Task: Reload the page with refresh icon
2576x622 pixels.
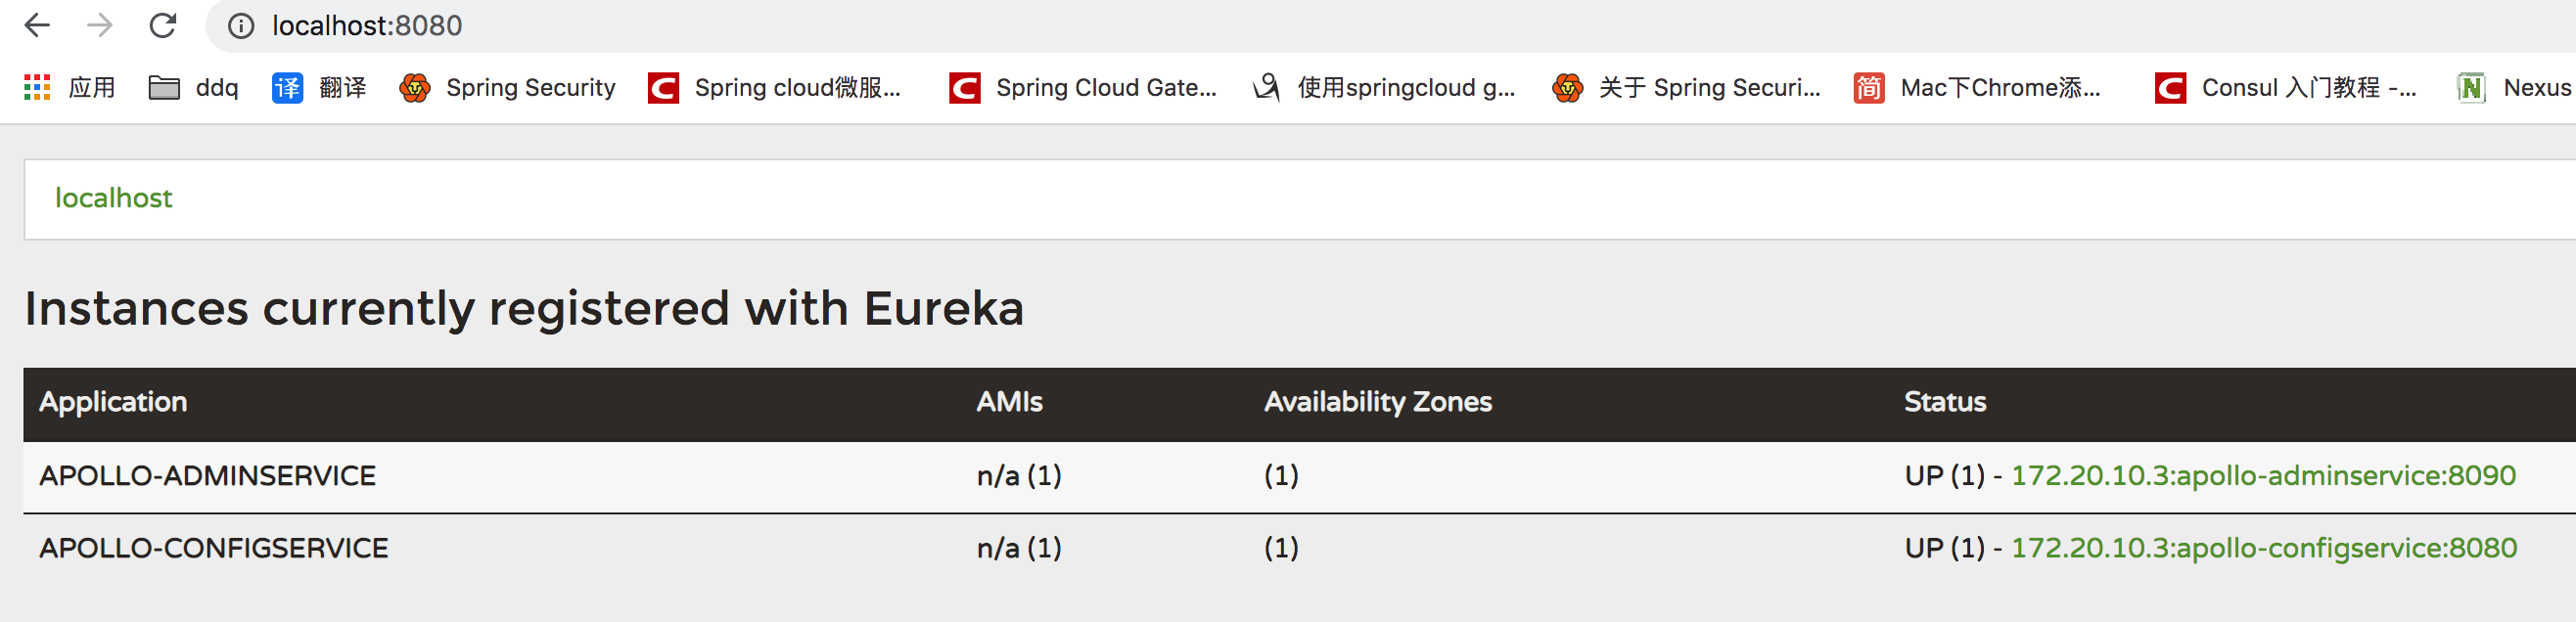Action: [162, 25]
